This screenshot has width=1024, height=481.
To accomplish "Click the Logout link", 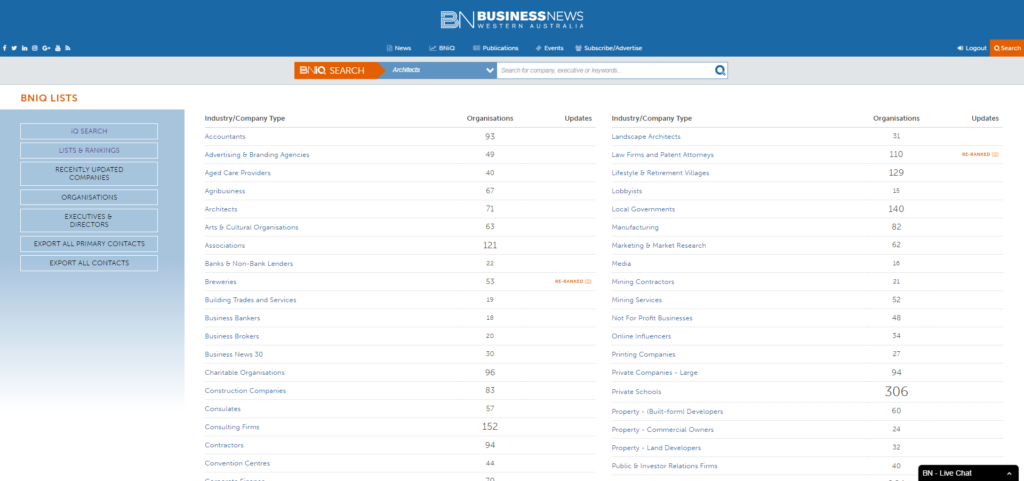I will (972, 48).
